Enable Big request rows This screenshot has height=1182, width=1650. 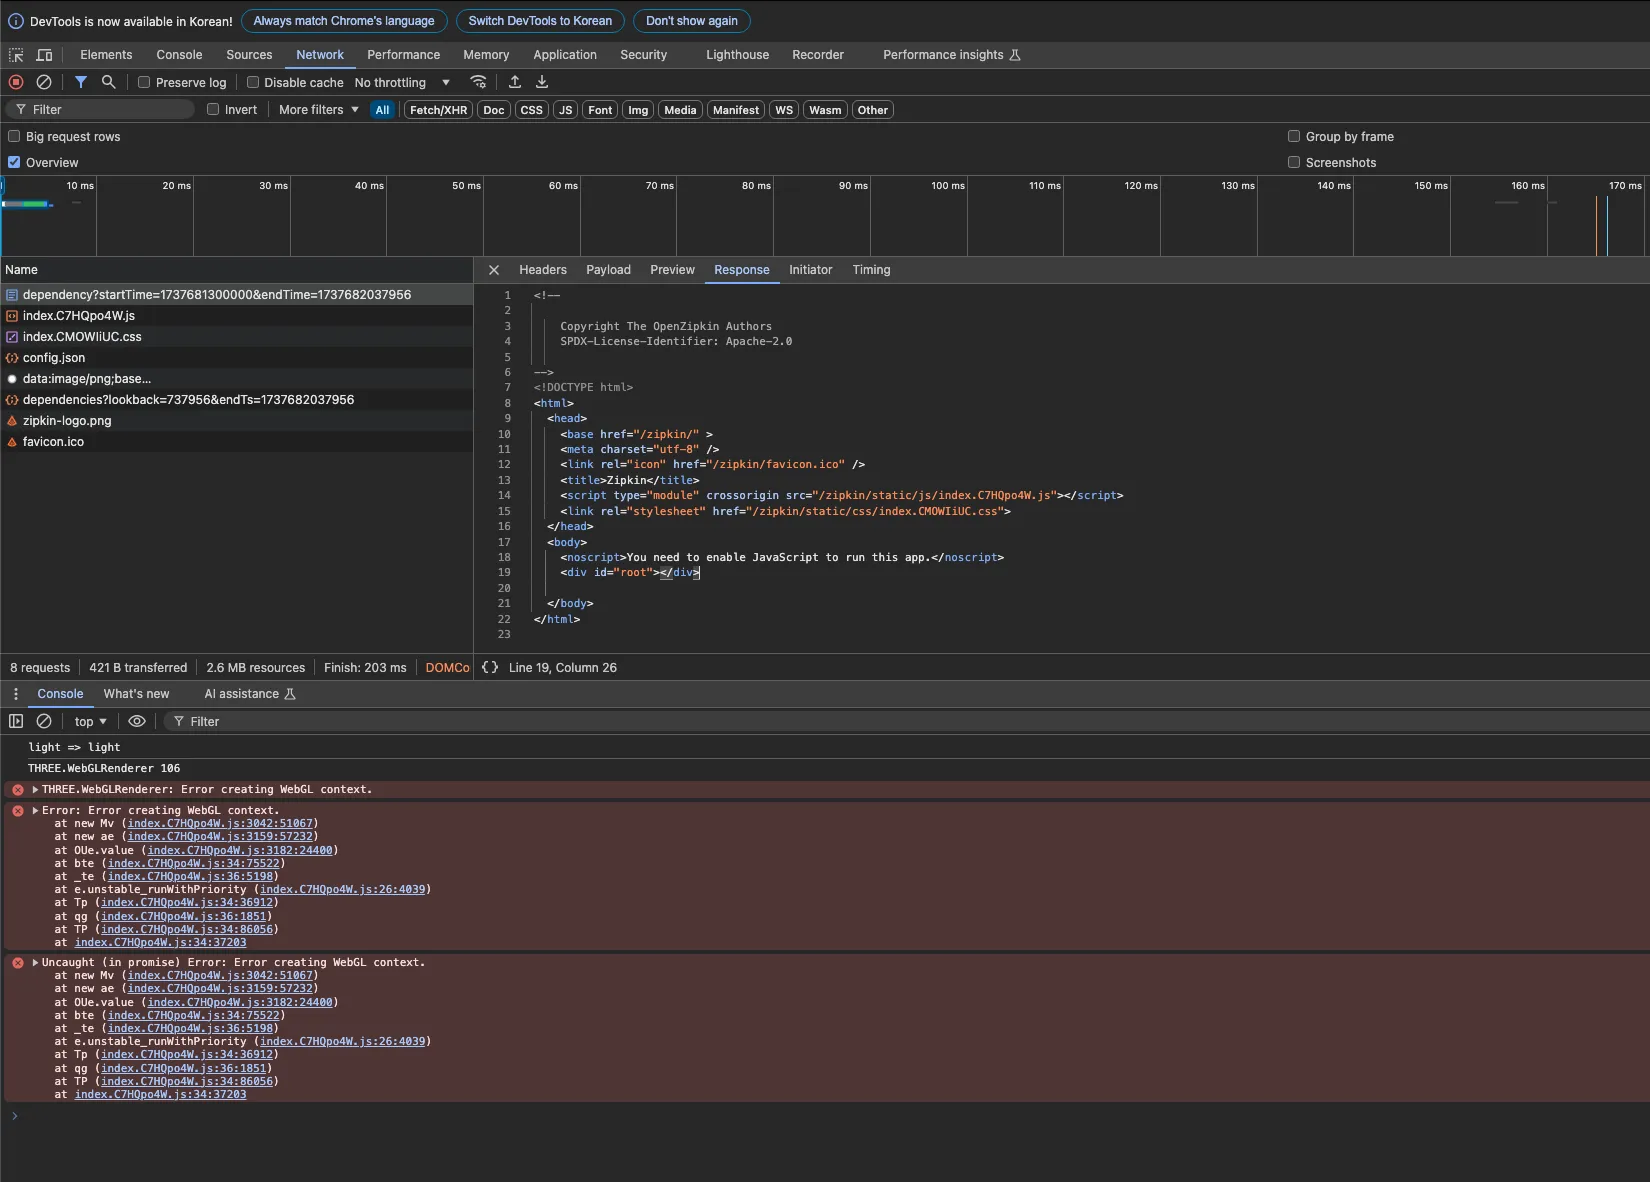pos(14,136)
